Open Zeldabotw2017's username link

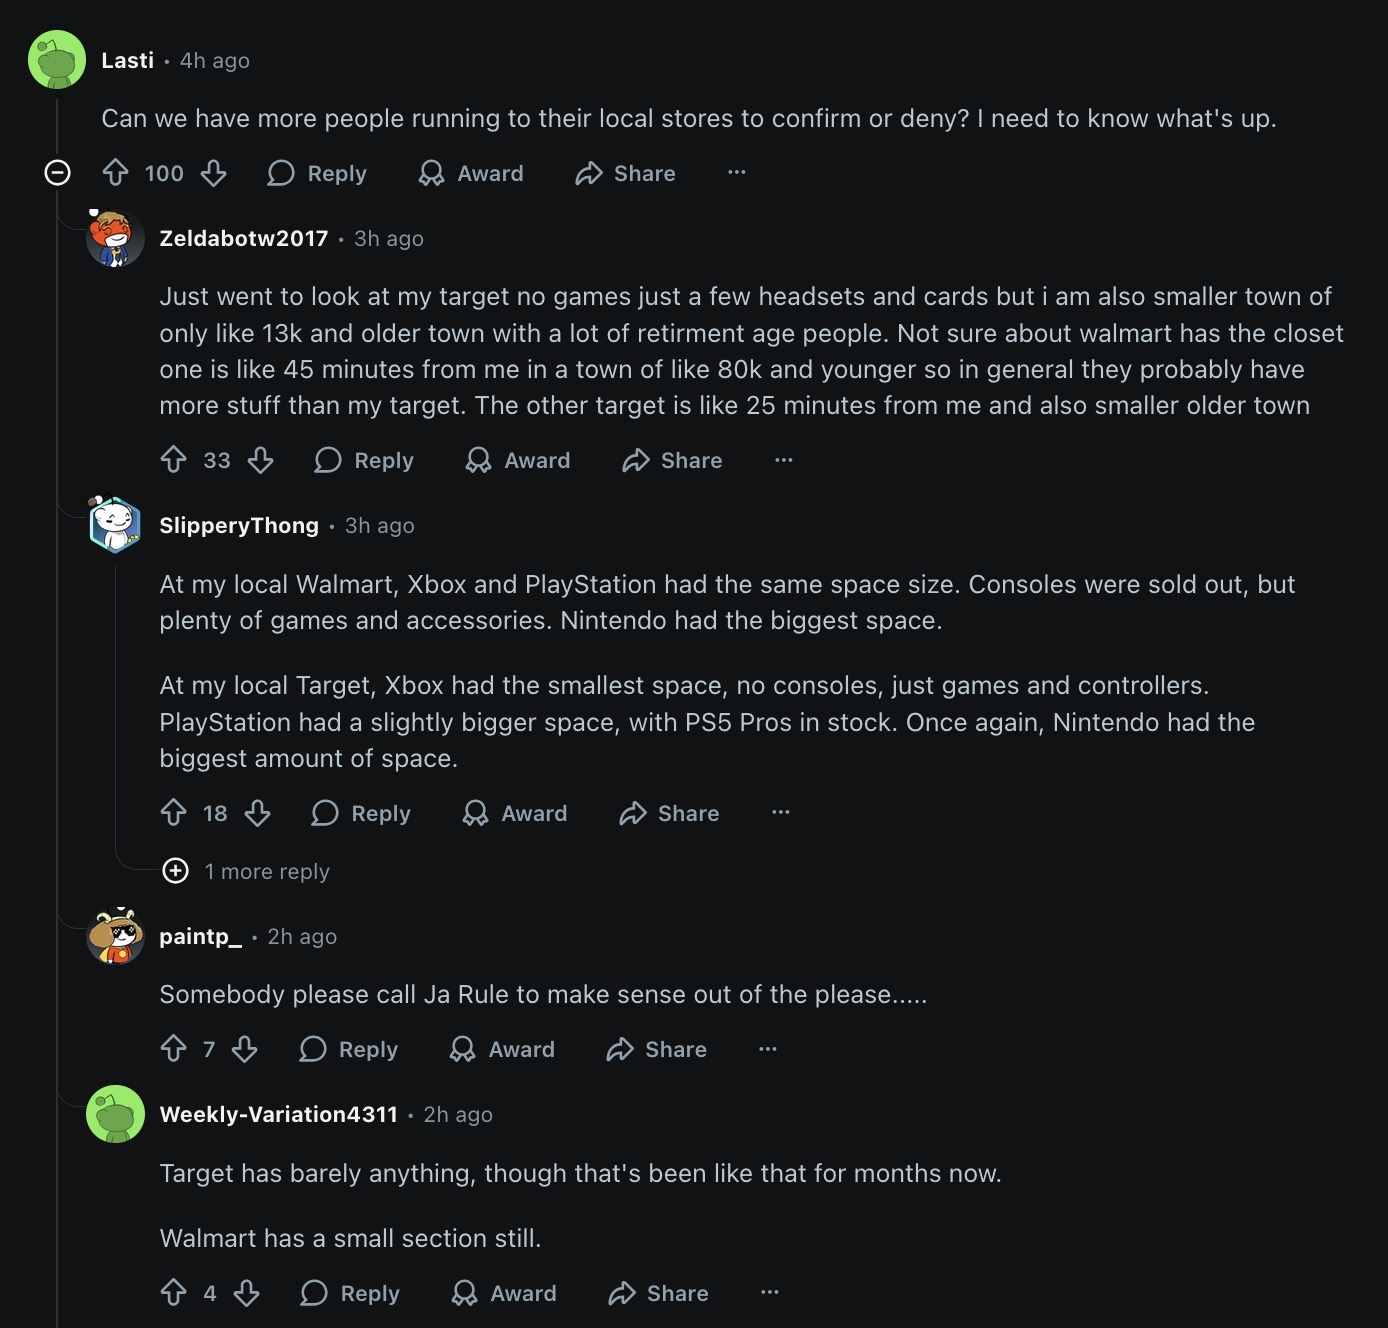pyautogui.click(x=244, y=238)
